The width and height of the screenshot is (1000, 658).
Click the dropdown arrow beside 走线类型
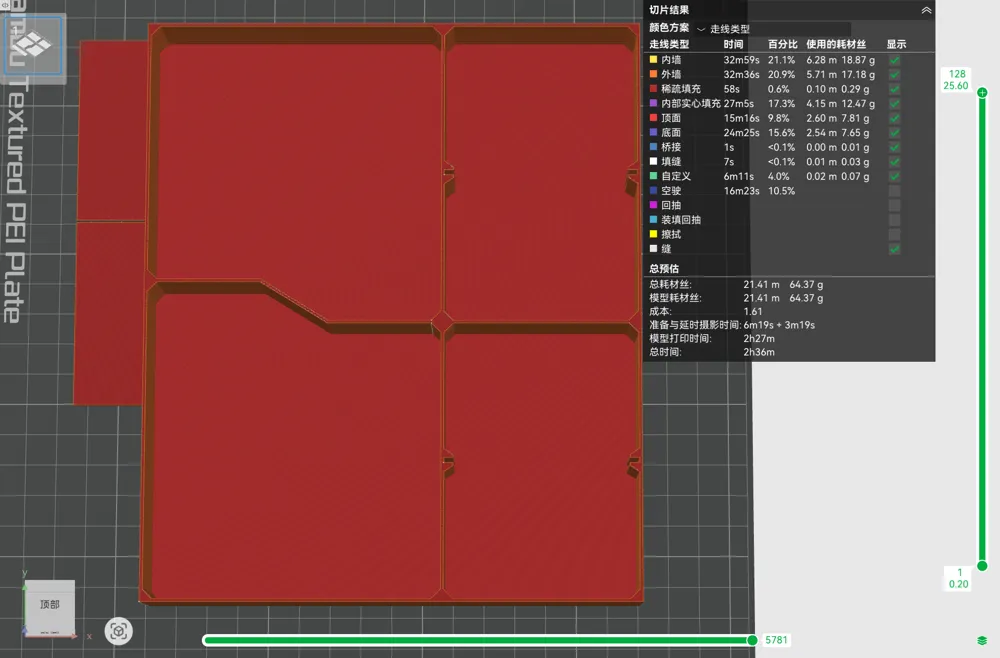[x=701, y=29]
